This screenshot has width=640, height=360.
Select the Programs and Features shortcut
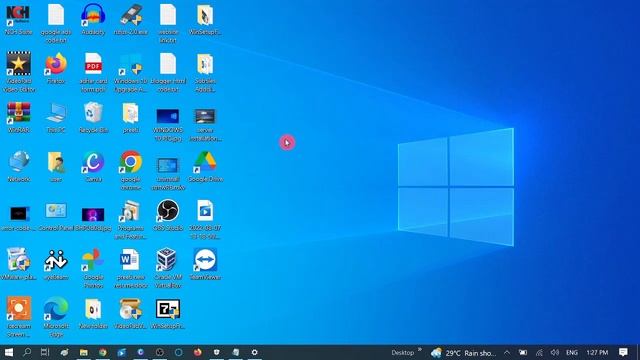click(131, 220)
